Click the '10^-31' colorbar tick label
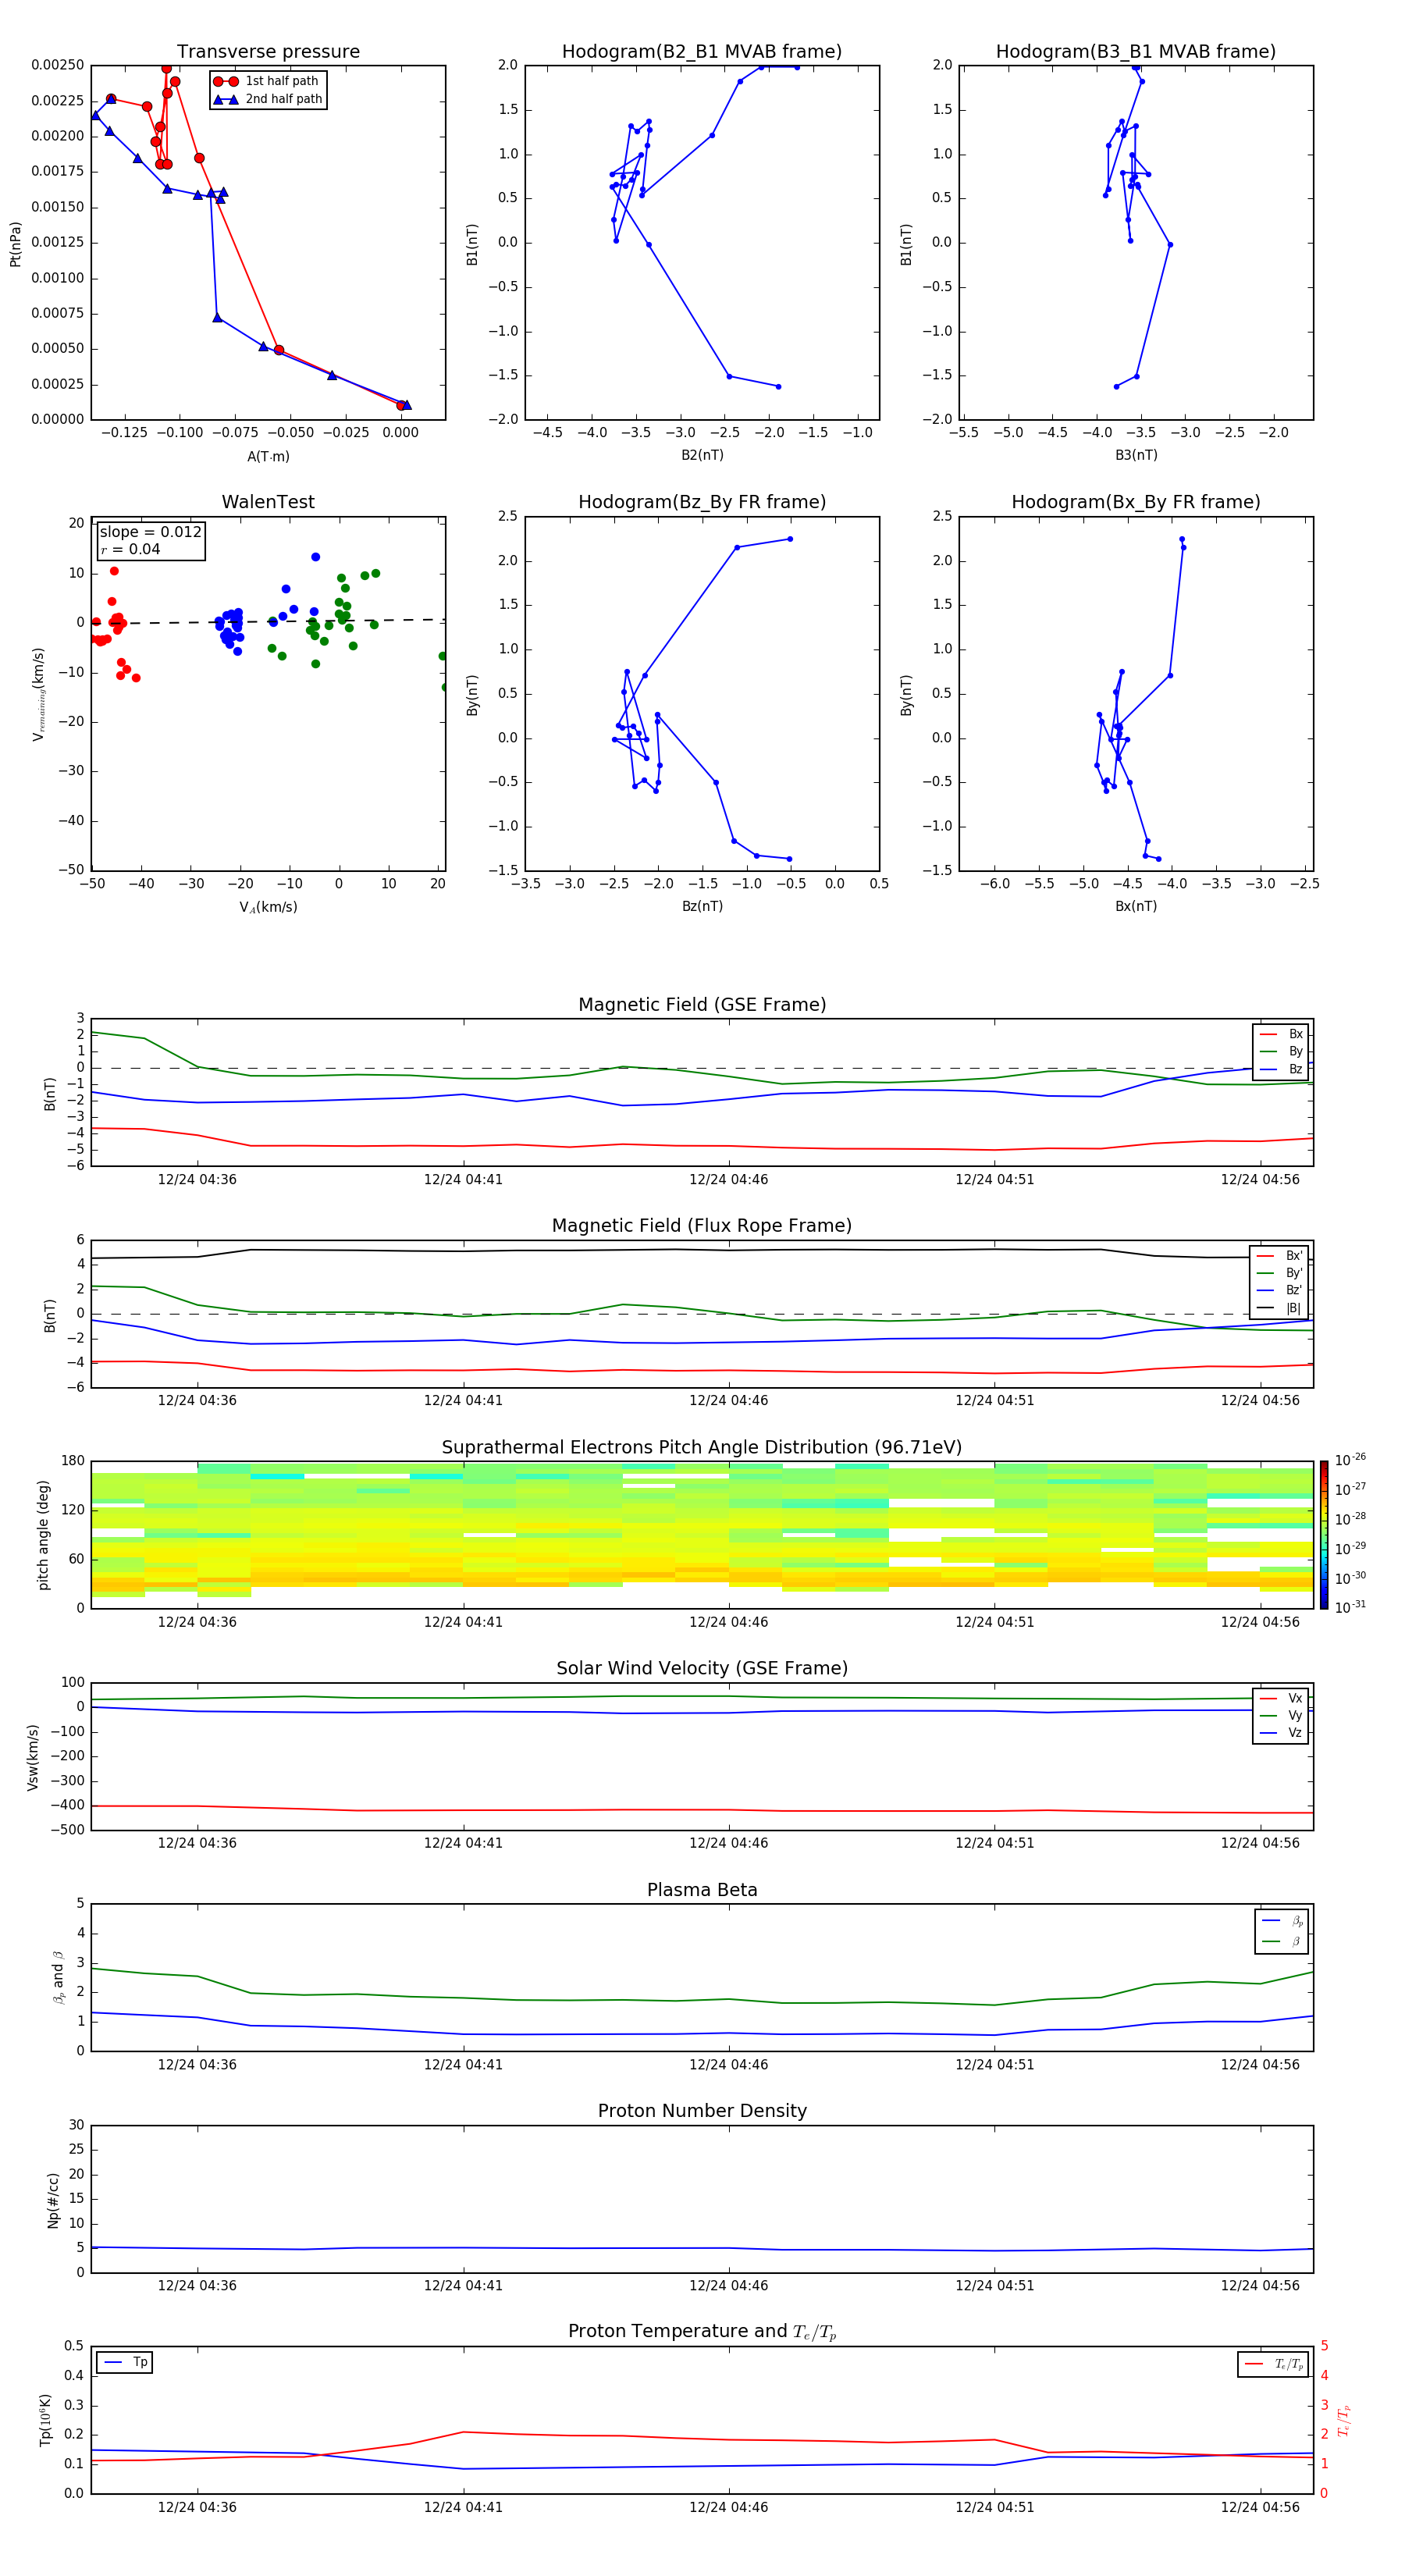This screenshot has height=2576, width=1405. pos(1350,1607)
